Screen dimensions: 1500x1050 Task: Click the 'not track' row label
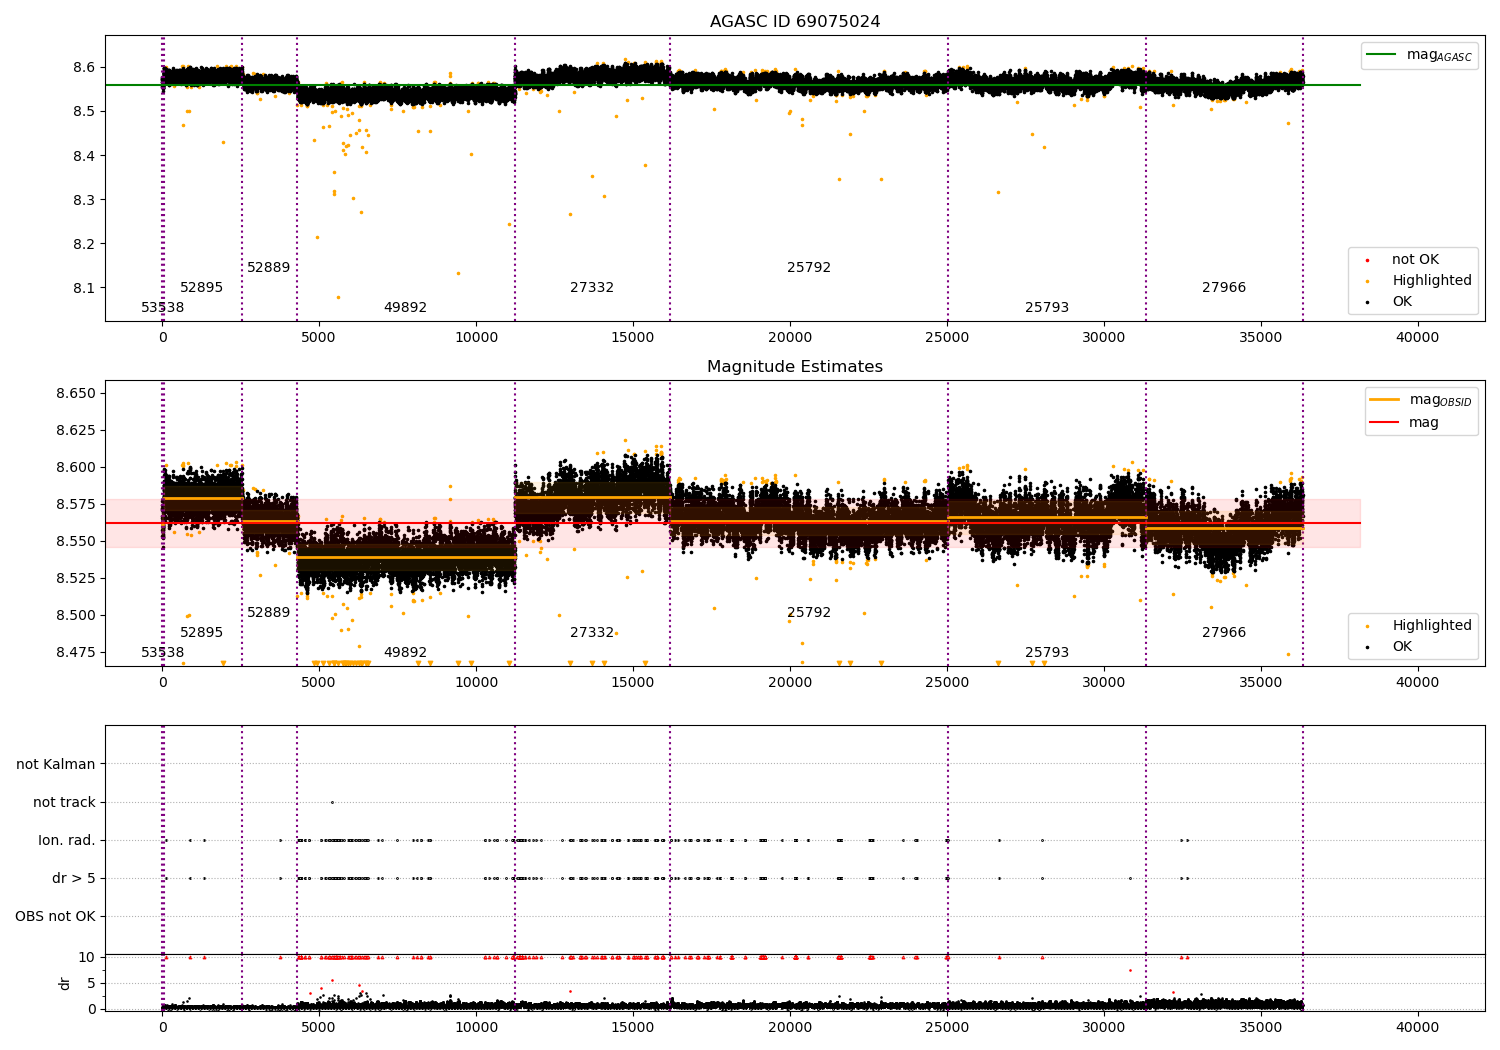pyautogui.click(x=64, y=803)
